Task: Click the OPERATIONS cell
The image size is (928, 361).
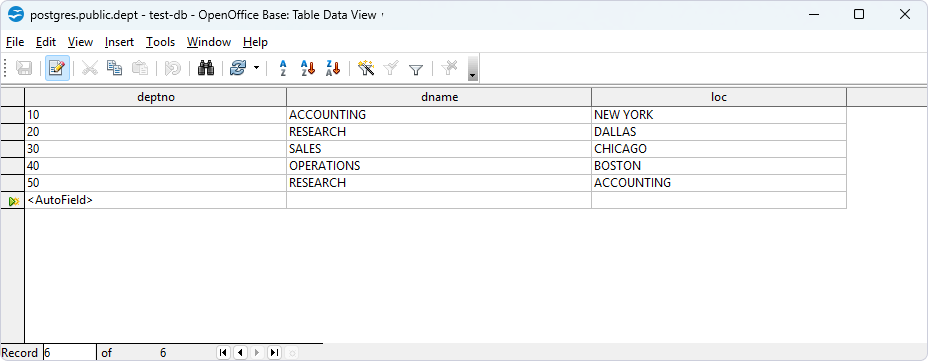Action: coord(439,166)
